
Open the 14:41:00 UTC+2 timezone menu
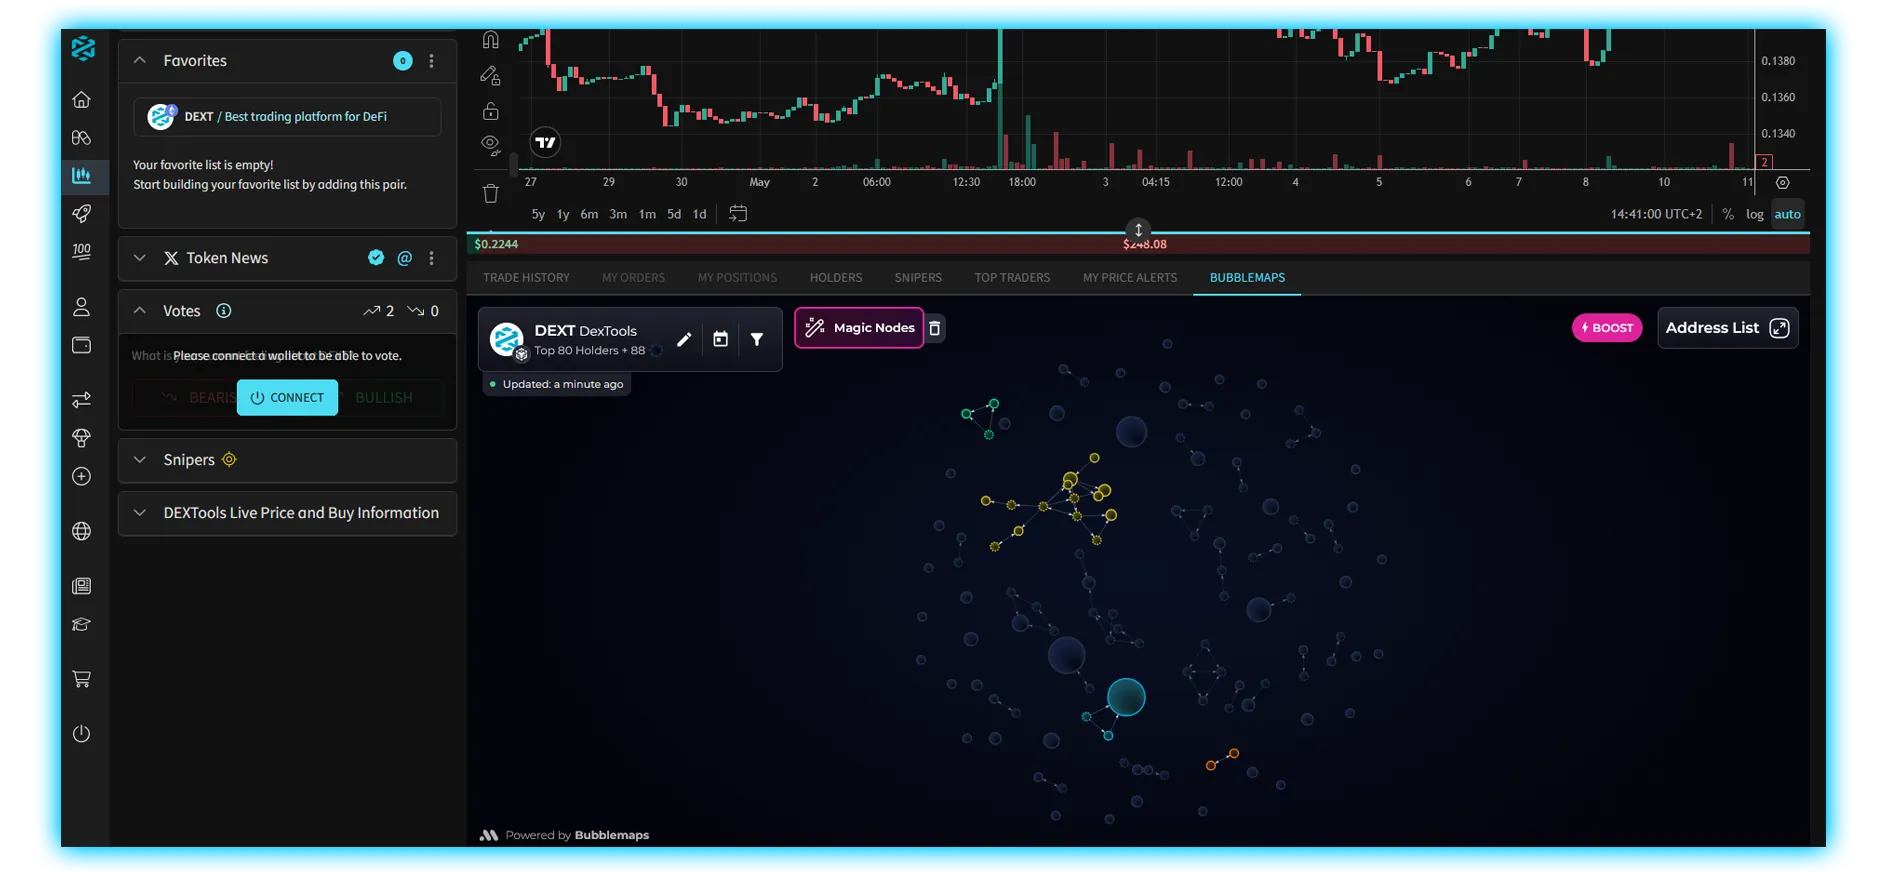(1656, 214)
